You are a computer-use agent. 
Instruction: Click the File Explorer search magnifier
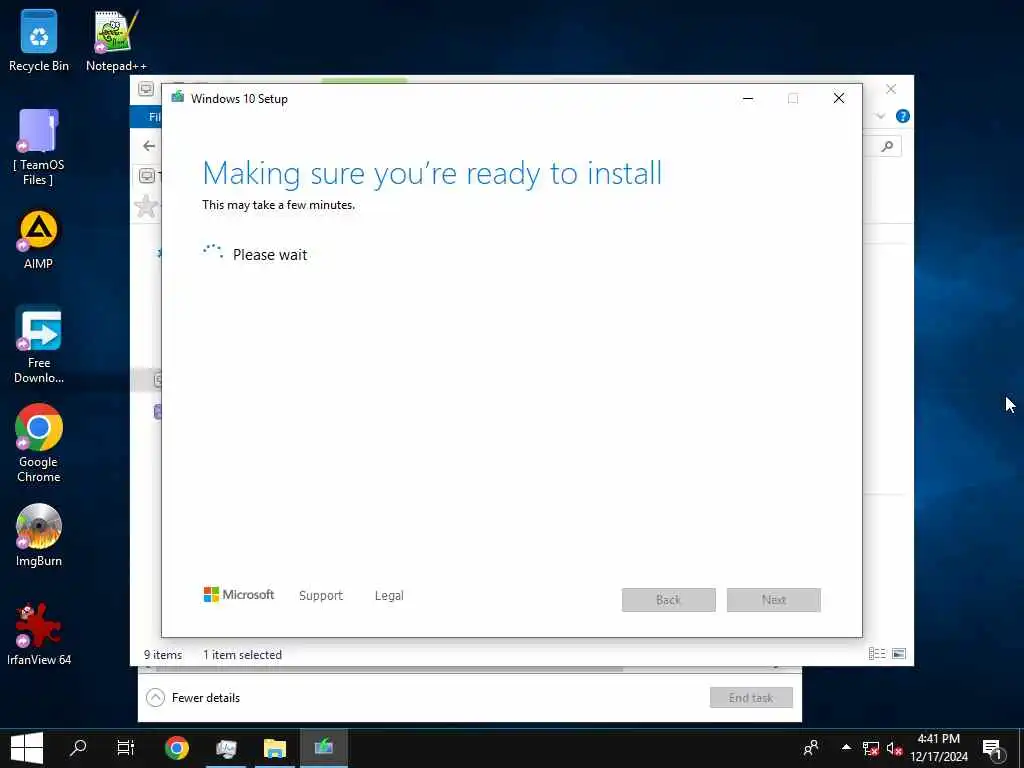887,146
